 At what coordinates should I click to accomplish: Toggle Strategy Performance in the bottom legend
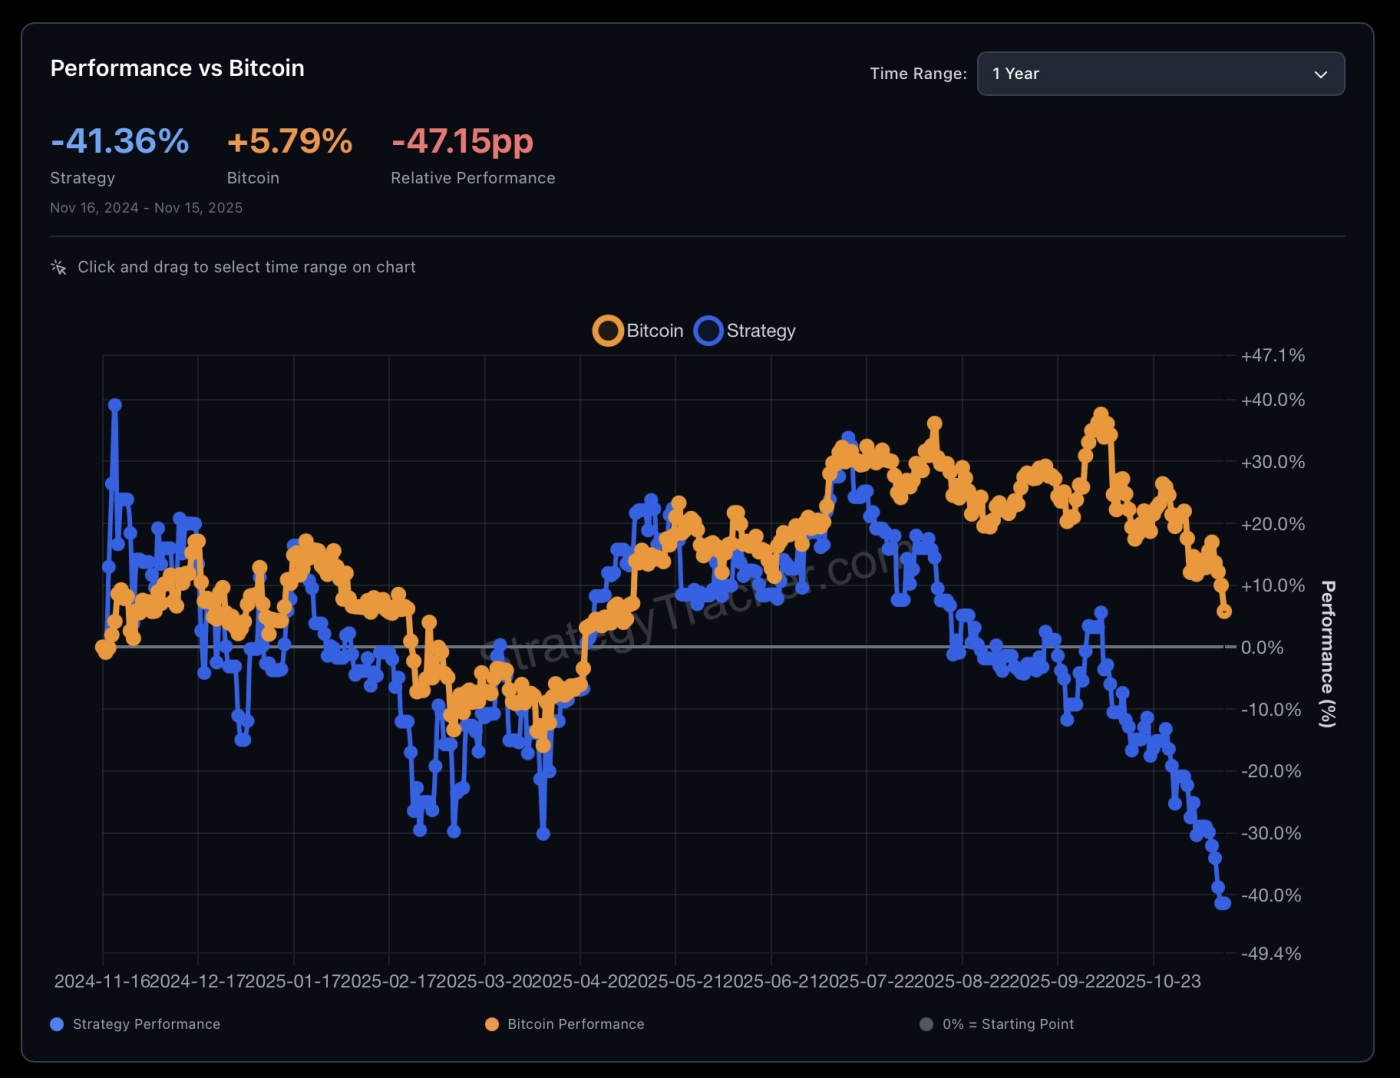point(135,1024)
